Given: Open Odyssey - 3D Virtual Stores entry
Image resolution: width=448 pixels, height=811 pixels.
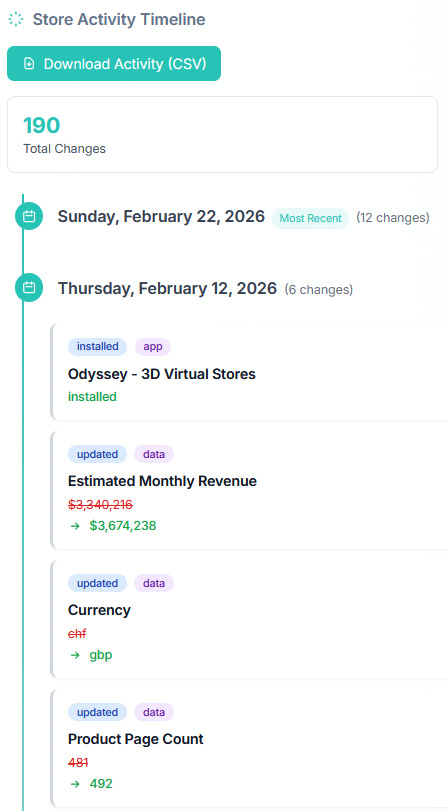Looking at the screenshot, I should (161, 374).
